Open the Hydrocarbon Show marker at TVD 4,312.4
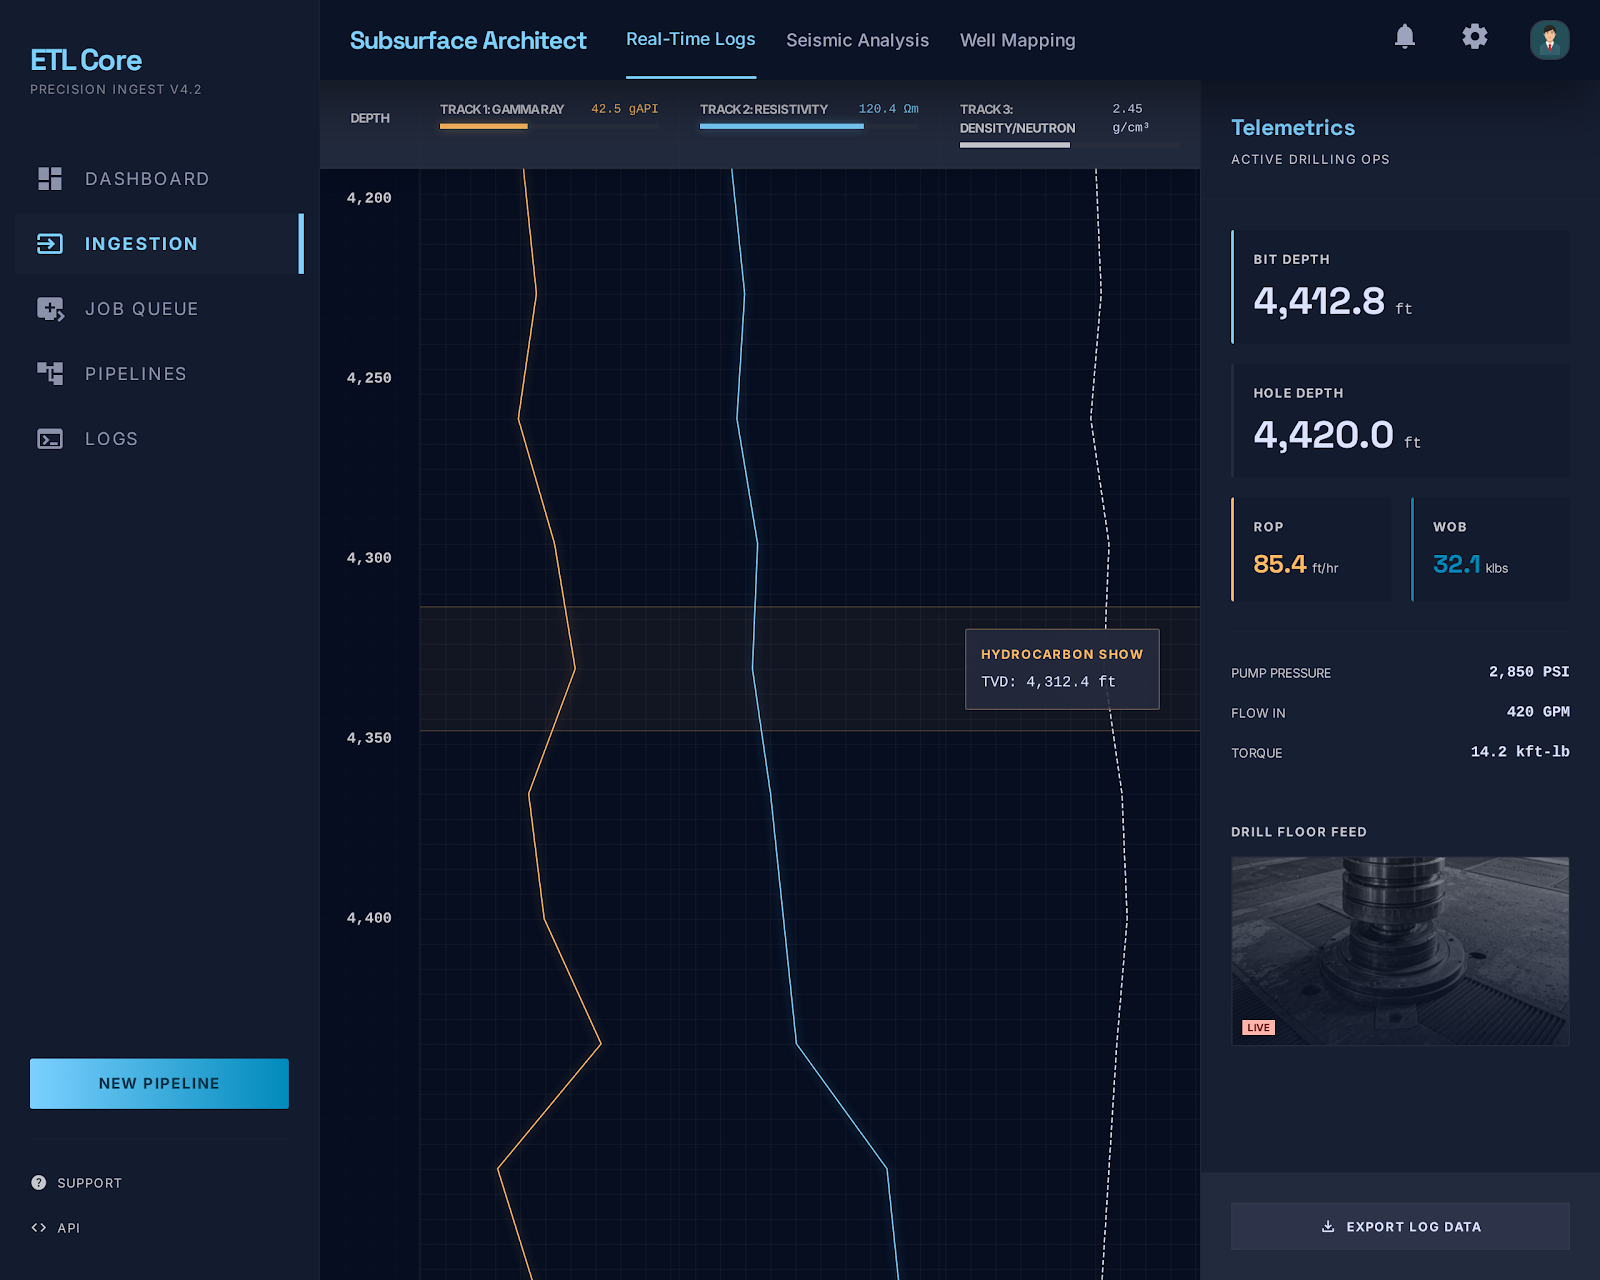 point(1062,668)
